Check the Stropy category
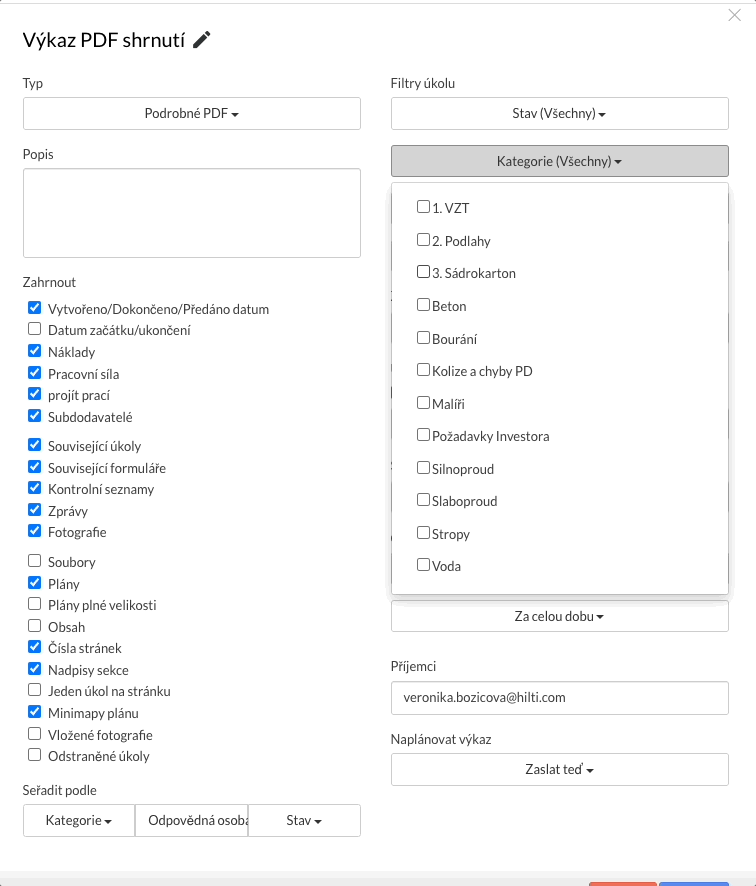Image resolution: width=756 pixels, height=886 pixels. point(423,532)
